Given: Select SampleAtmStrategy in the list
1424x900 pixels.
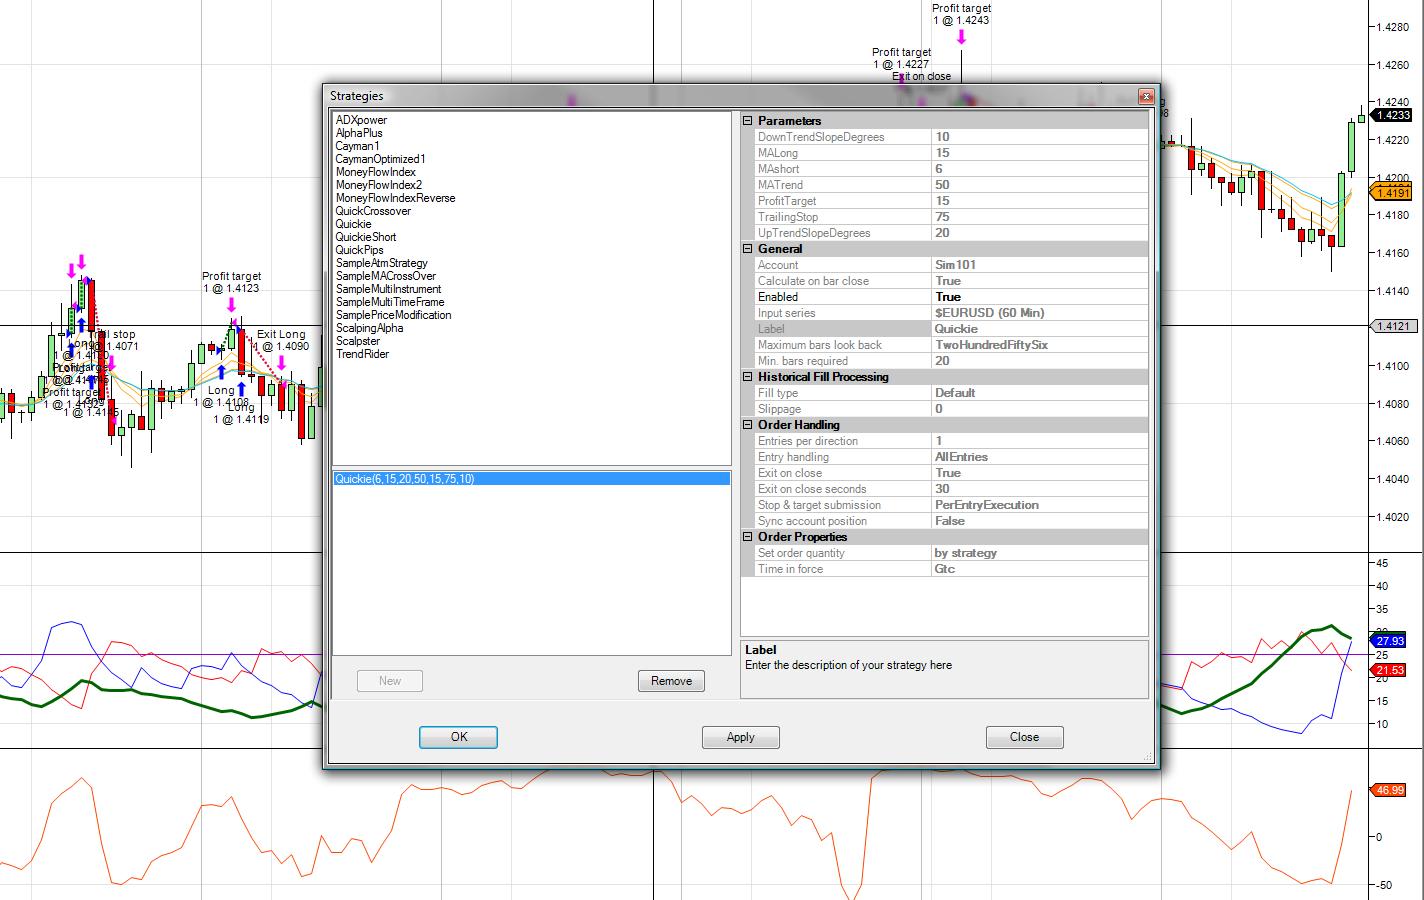Looking at the screenshot, I should pos(381,263).
